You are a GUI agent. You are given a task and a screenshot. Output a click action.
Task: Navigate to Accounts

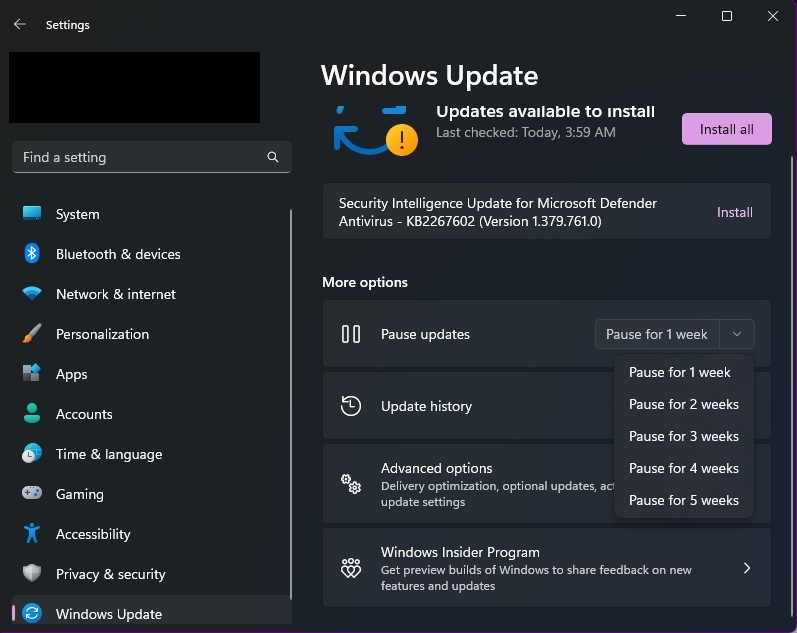(x=151, y=414)
